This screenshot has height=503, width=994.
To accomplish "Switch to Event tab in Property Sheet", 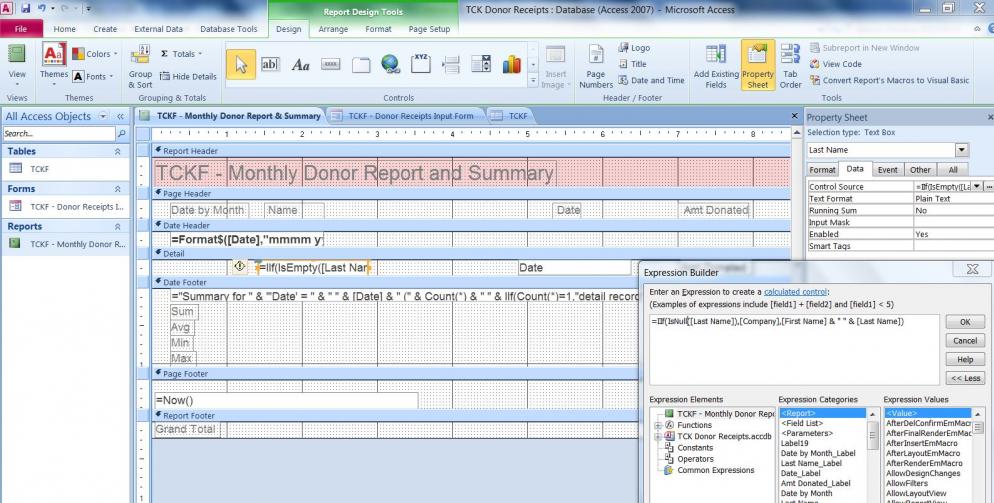I will (x=887, y=169).
